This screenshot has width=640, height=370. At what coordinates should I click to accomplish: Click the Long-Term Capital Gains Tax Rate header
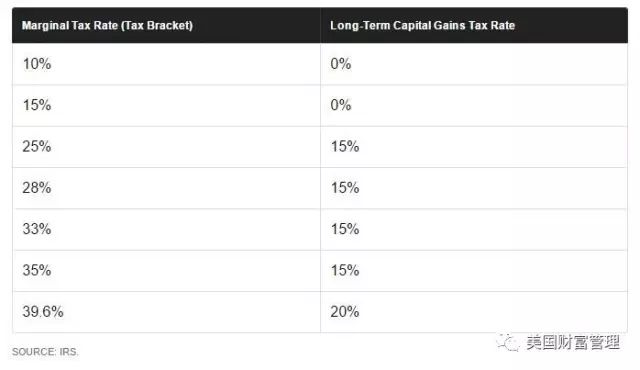point(422,26)
